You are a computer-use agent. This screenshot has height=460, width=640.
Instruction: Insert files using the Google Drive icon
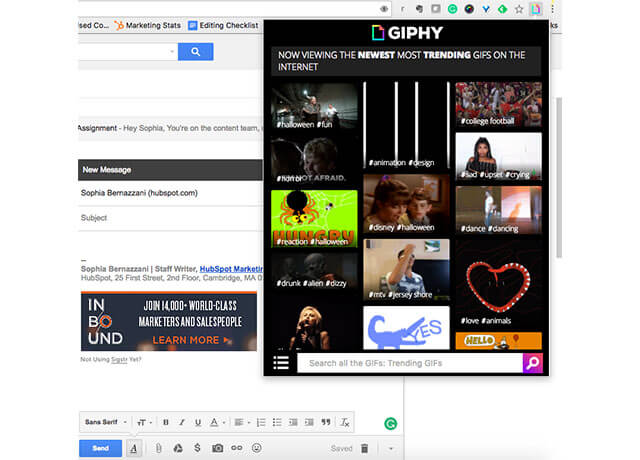click(x=177, y=448)
